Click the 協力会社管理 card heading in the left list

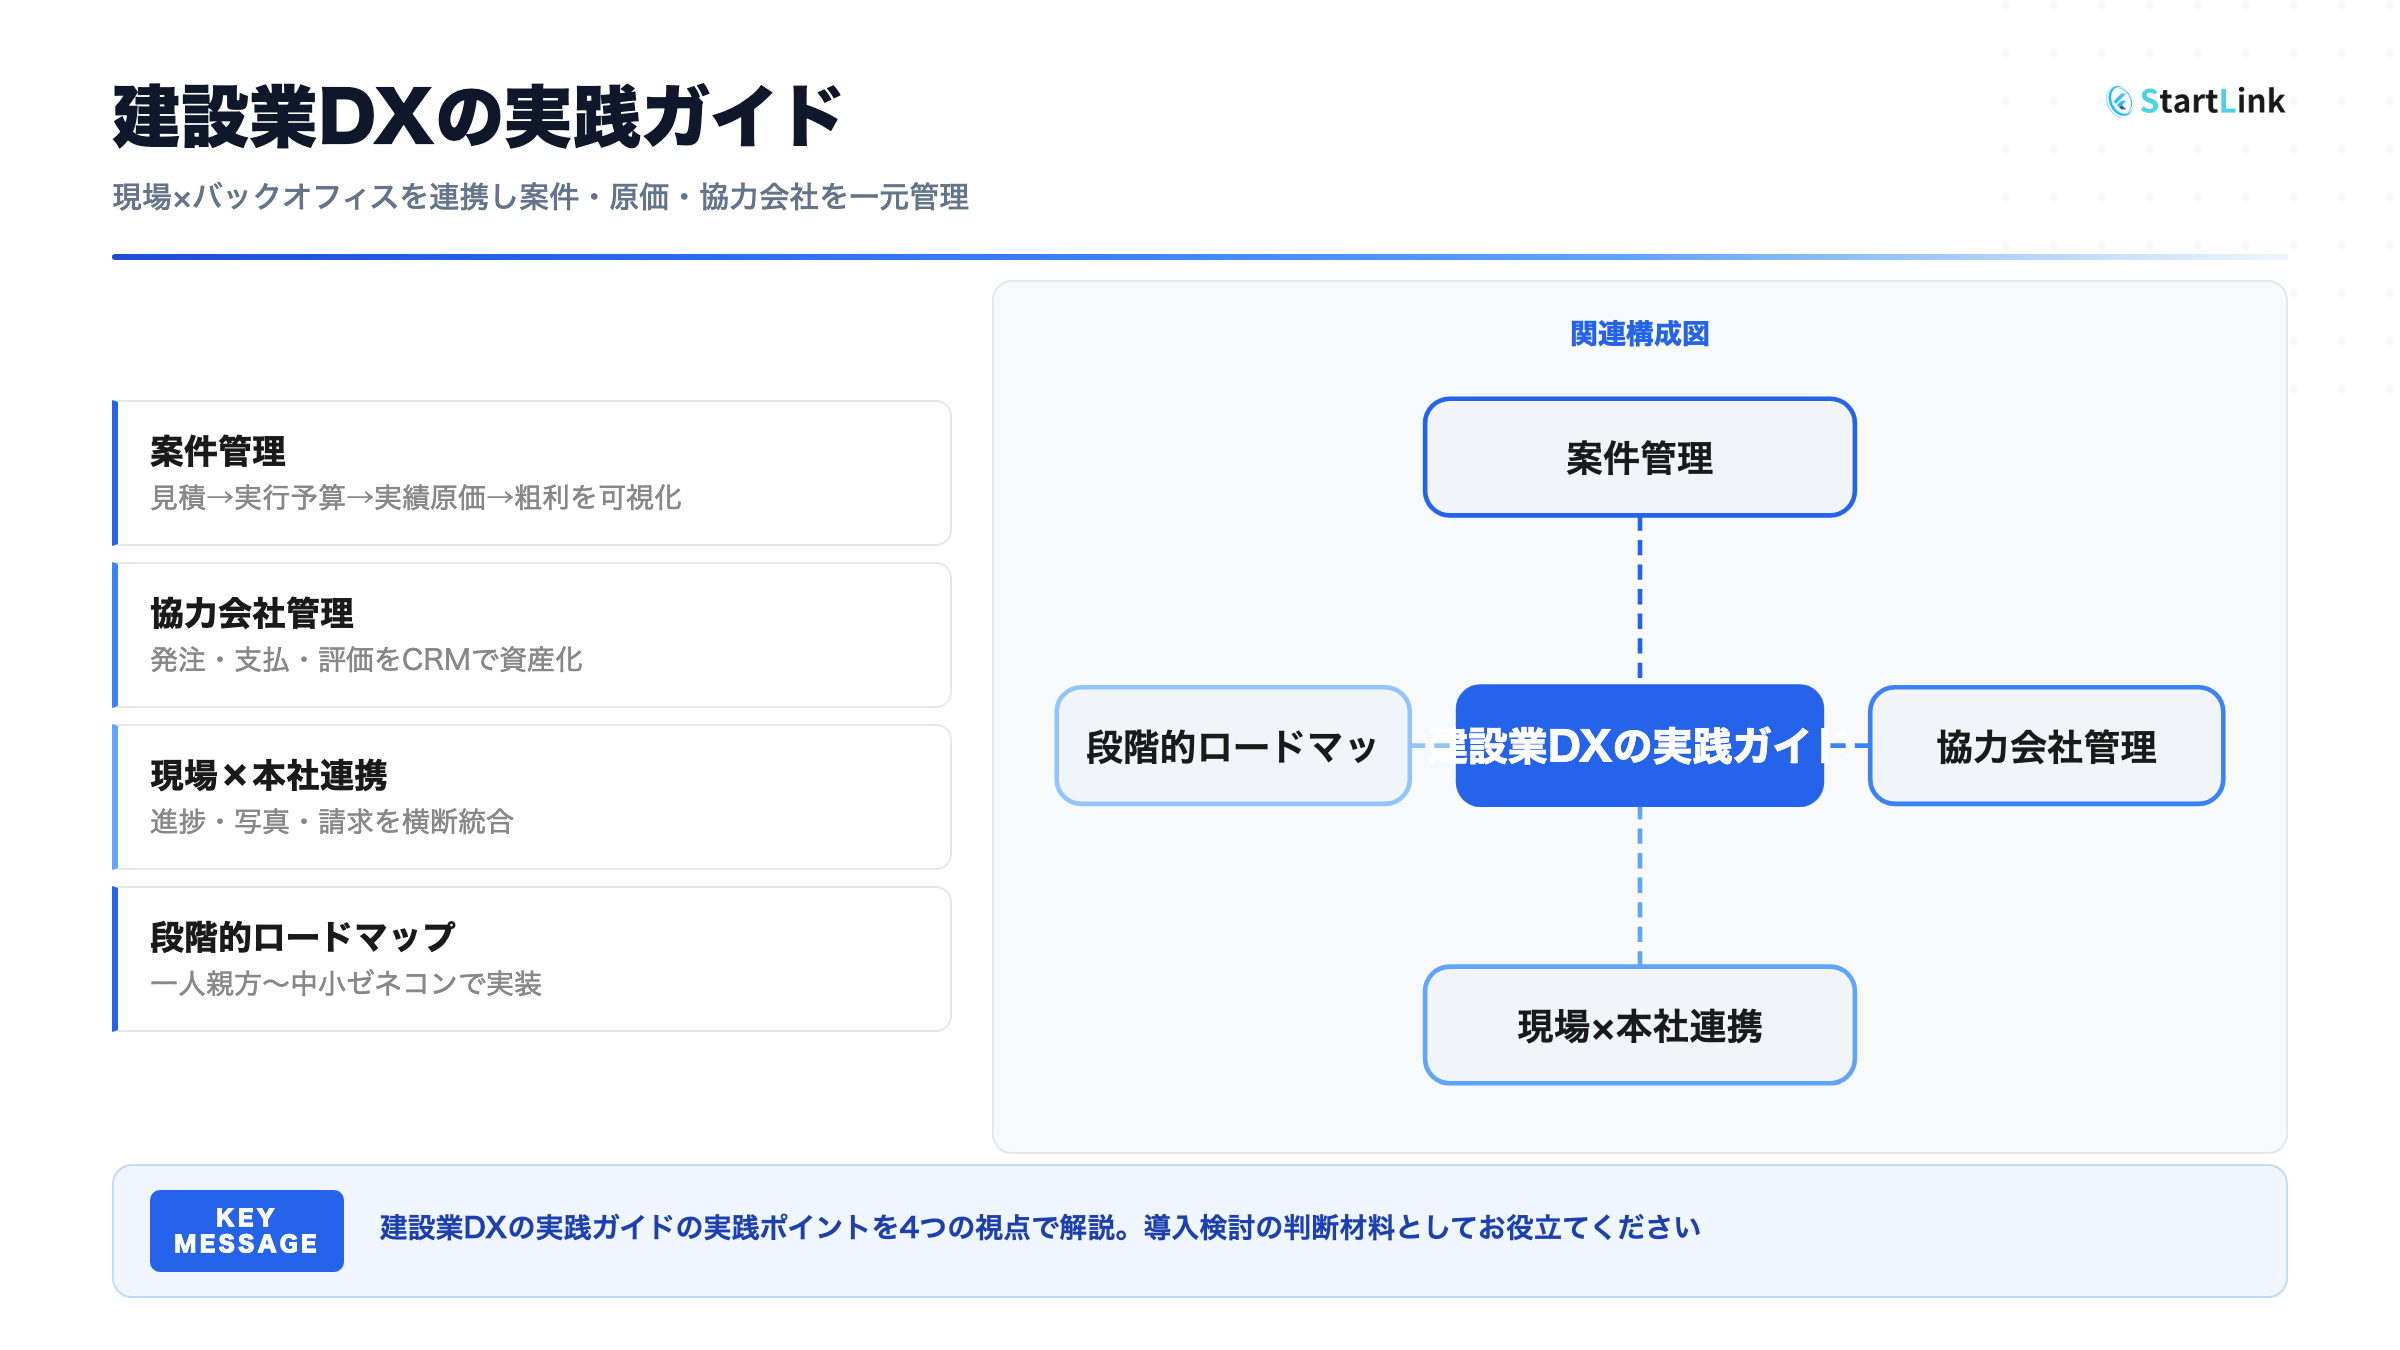pyautogui.click(x=252, y=613)
